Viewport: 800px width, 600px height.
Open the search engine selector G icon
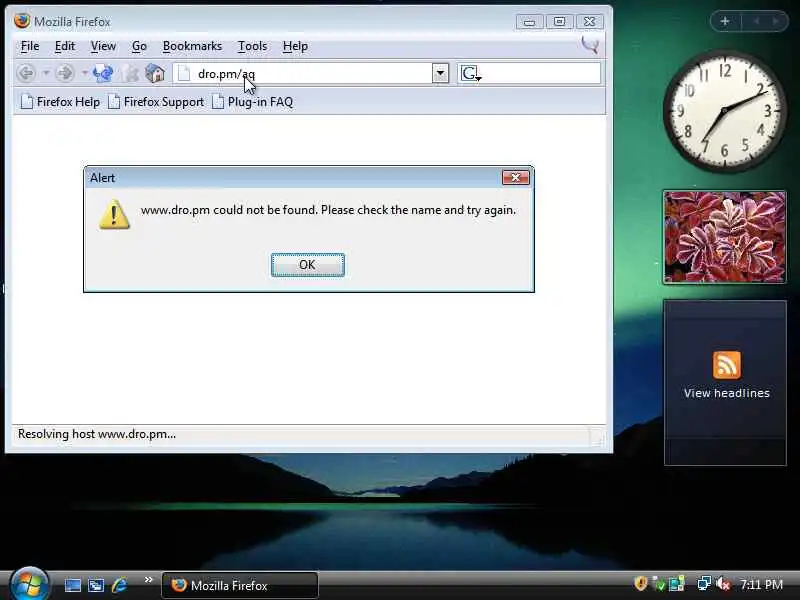470,73
